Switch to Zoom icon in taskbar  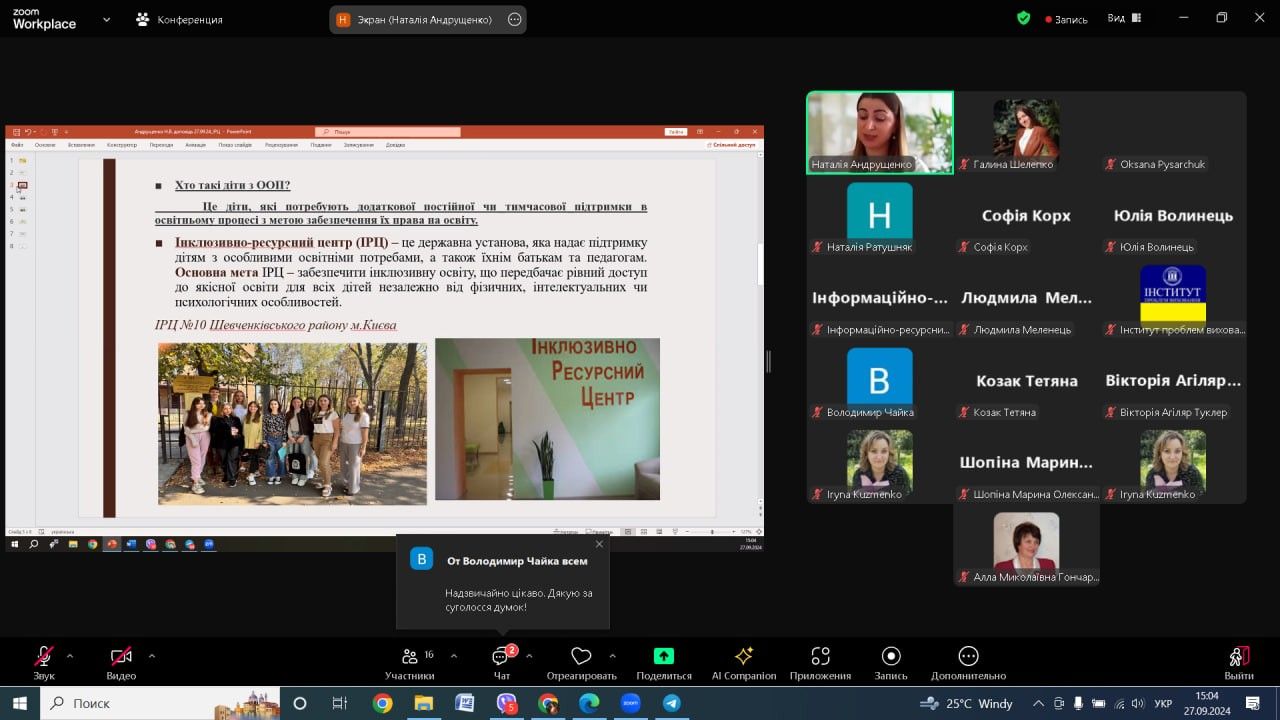click(630, 703)
